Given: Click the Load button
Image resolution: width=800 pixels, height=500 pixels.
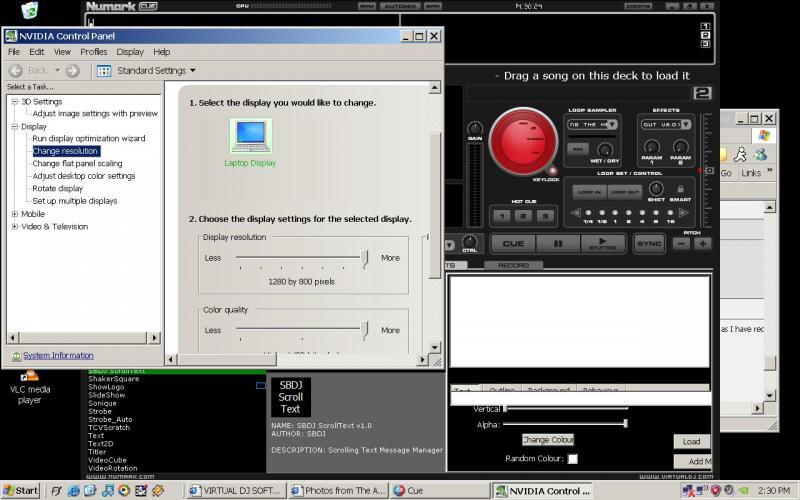Looking at the screenshot, I should (x=691, y=442).
